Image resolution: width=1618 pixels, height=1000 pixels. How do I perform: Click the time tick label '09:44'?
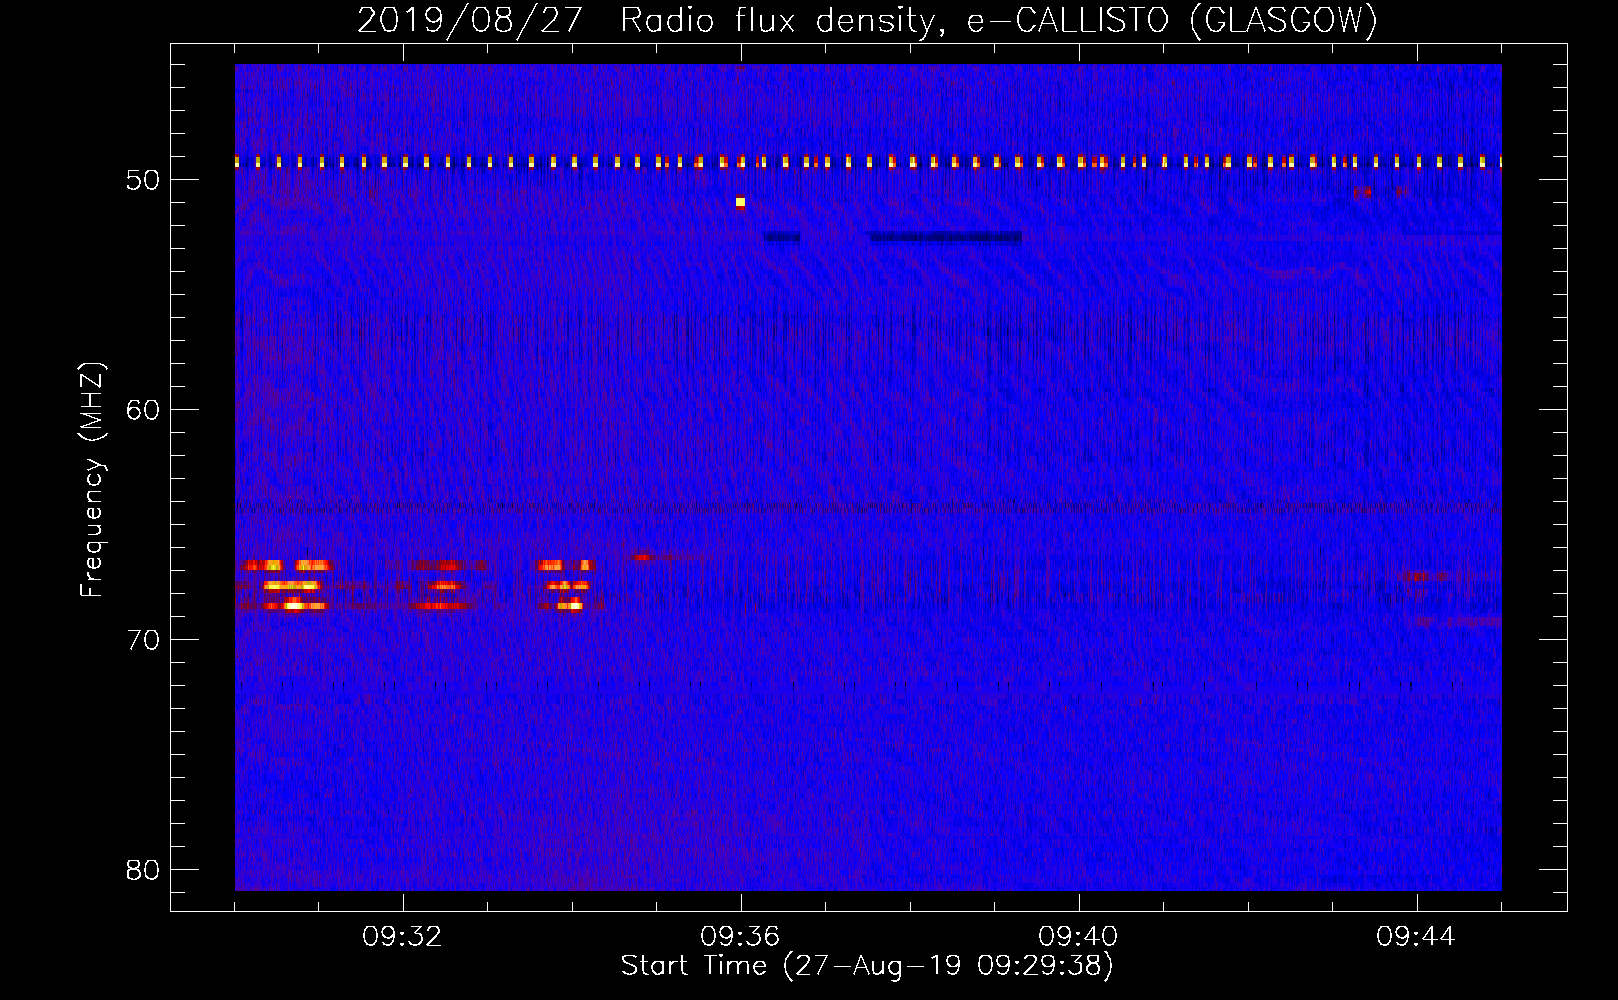point(1416,936)
